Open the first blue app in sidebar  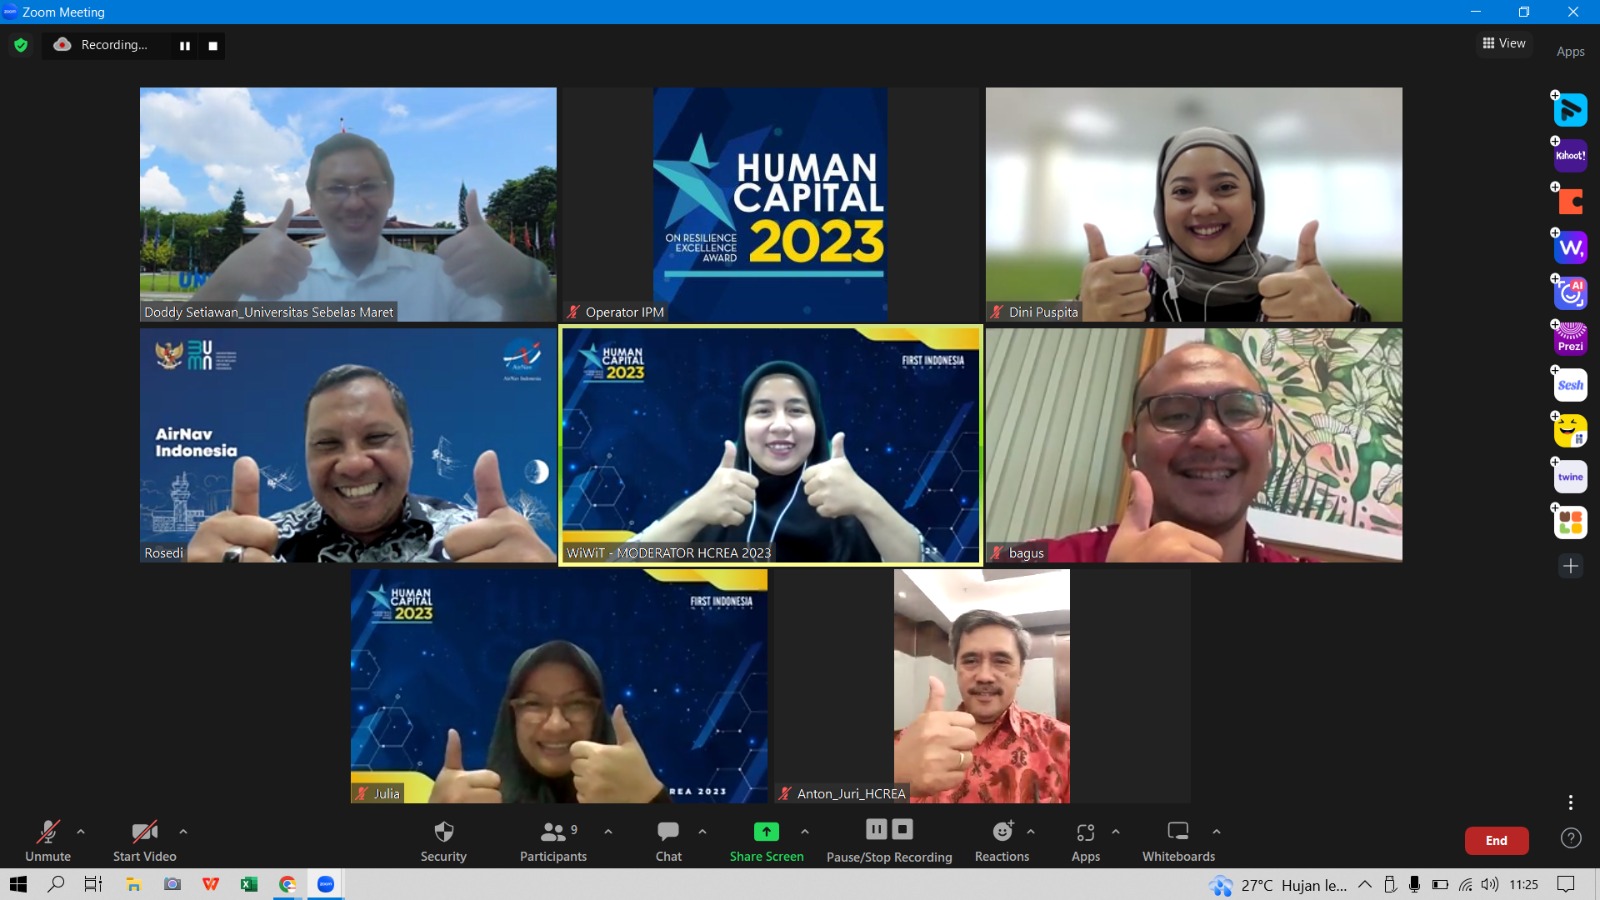pyautogui.click(x=1570, y=109)
